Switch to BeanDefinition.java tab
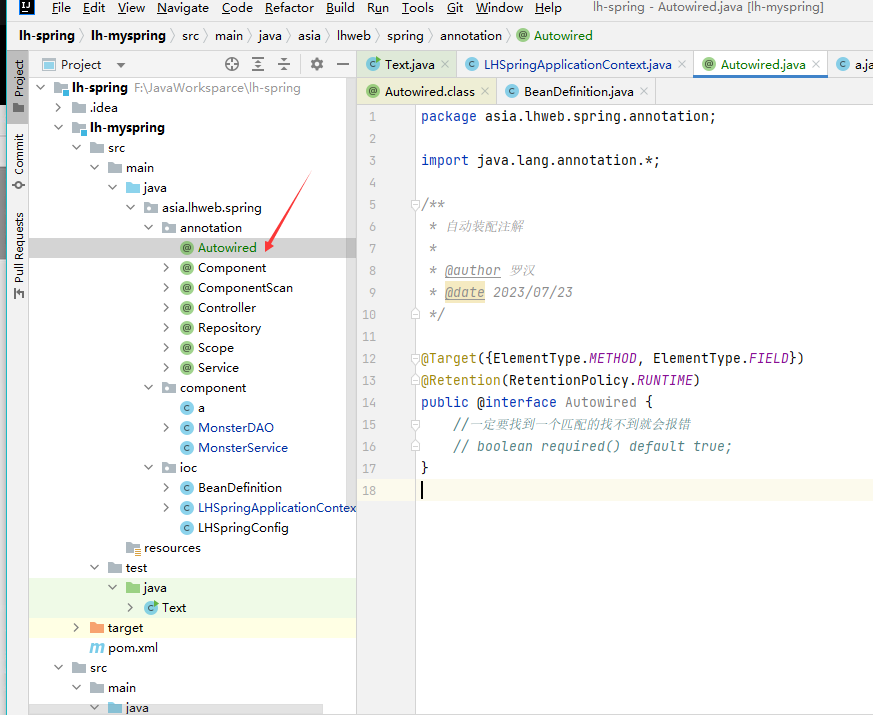 578,91
